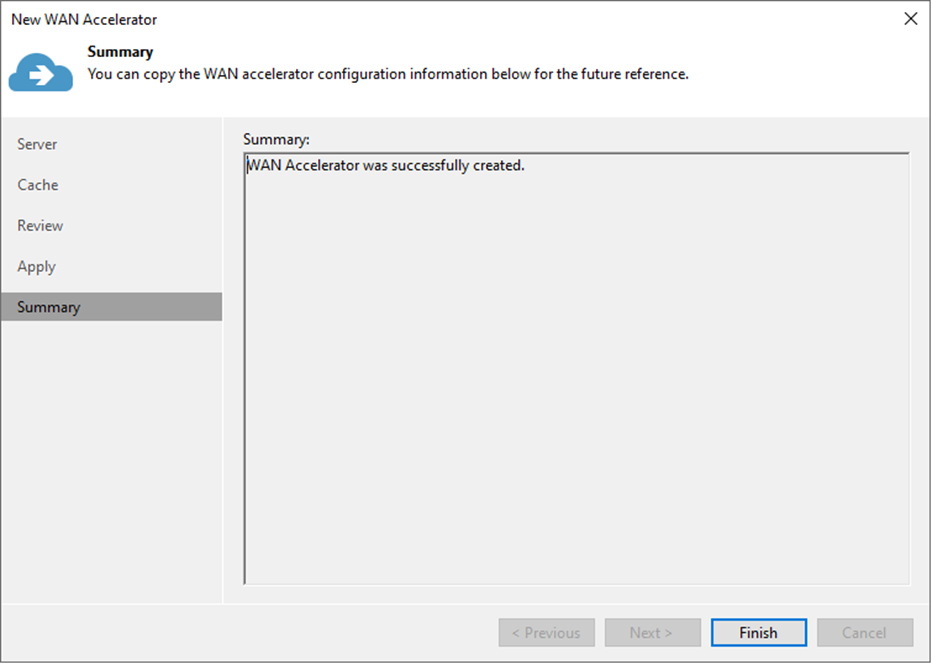This screenshot has width=932, height=664.
Task: Click the 'Summary:' label above the text box
Action: pyautogui.click(x=277, y=138)
